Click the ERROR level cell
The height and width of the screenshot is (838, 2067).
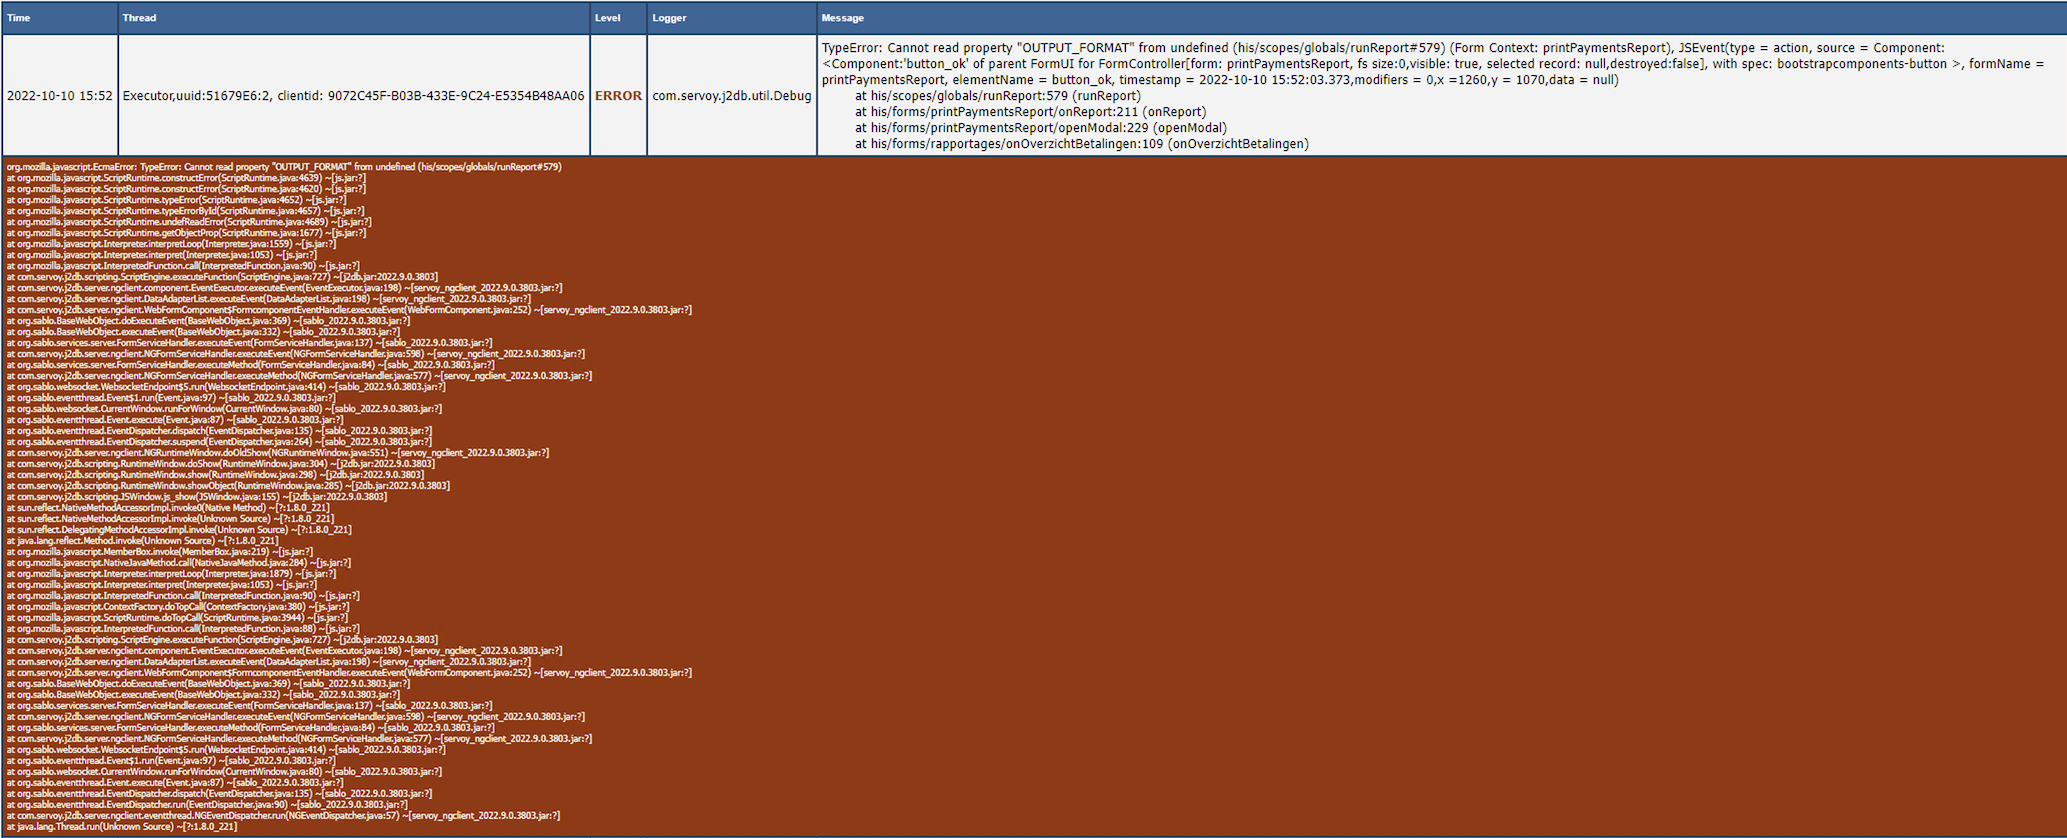tap(618, 96)
